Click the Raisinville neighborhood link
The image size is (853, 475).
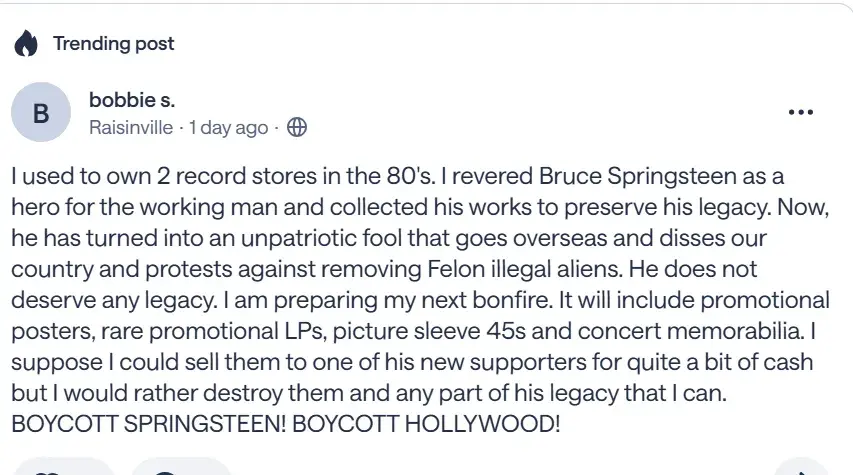pos(130,128)
